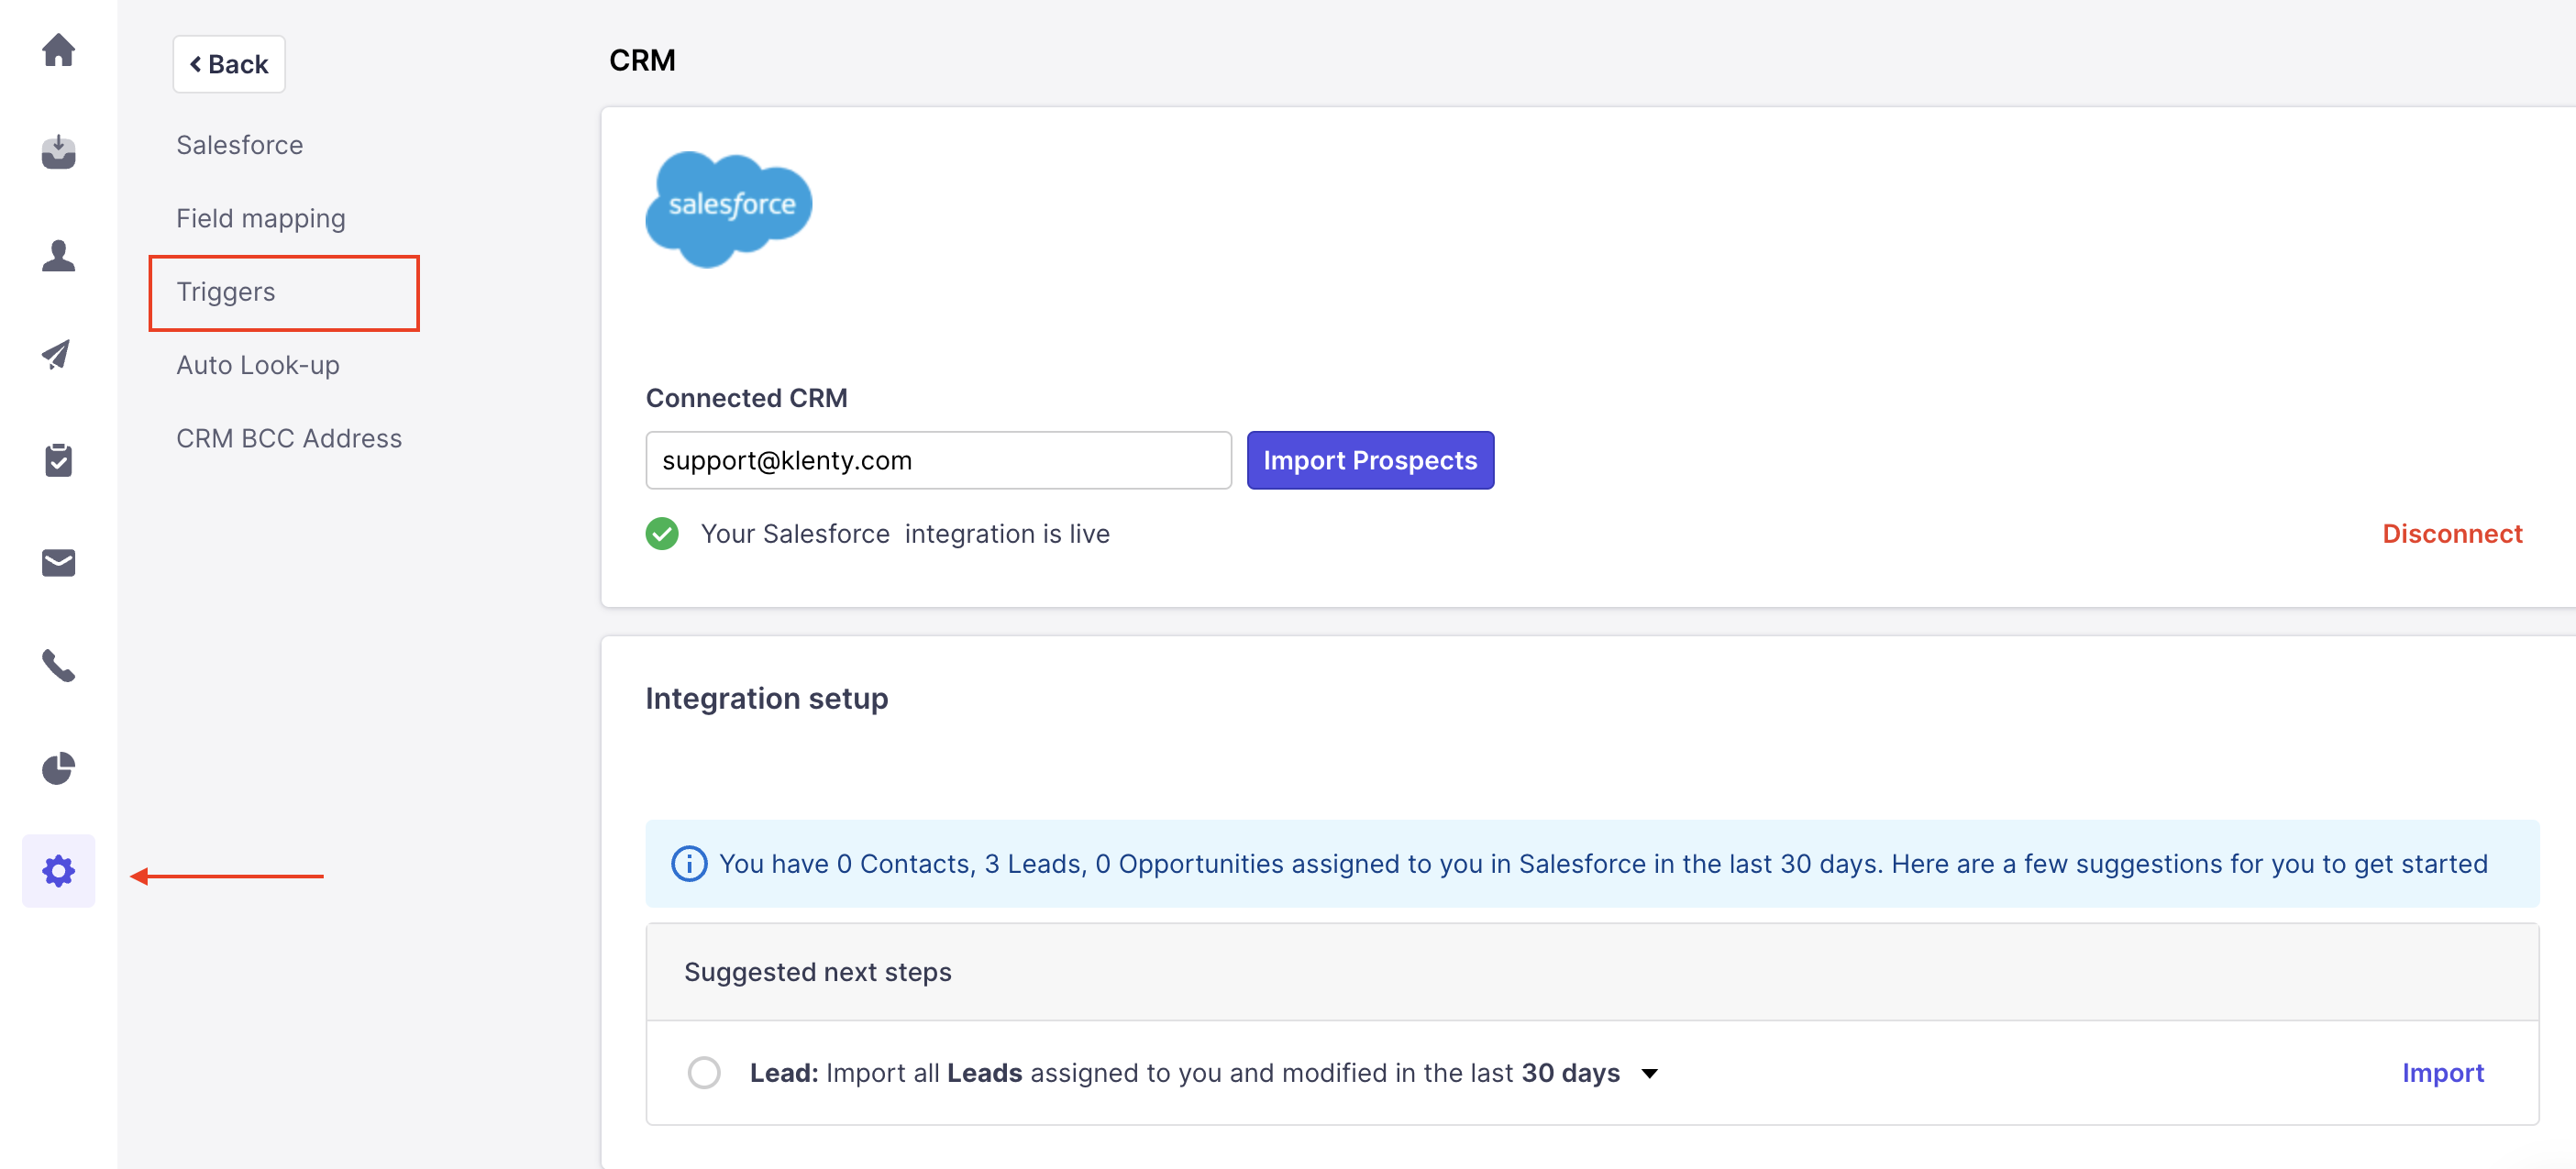Select Auto Look-up in the sidebar
The width and height of the screenshot is (2576, 1169).
258,365
